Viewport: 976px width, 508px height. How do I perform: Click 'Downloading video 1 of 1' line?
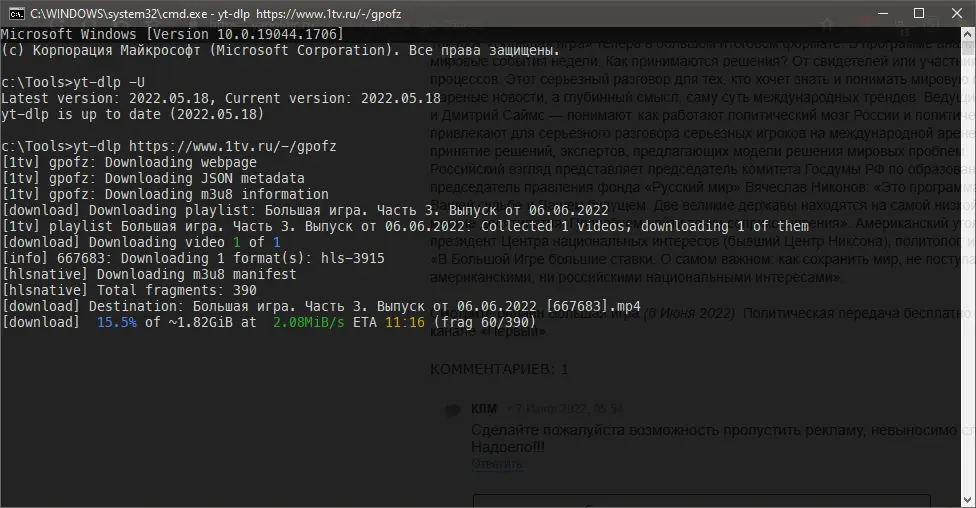(141, 242)
